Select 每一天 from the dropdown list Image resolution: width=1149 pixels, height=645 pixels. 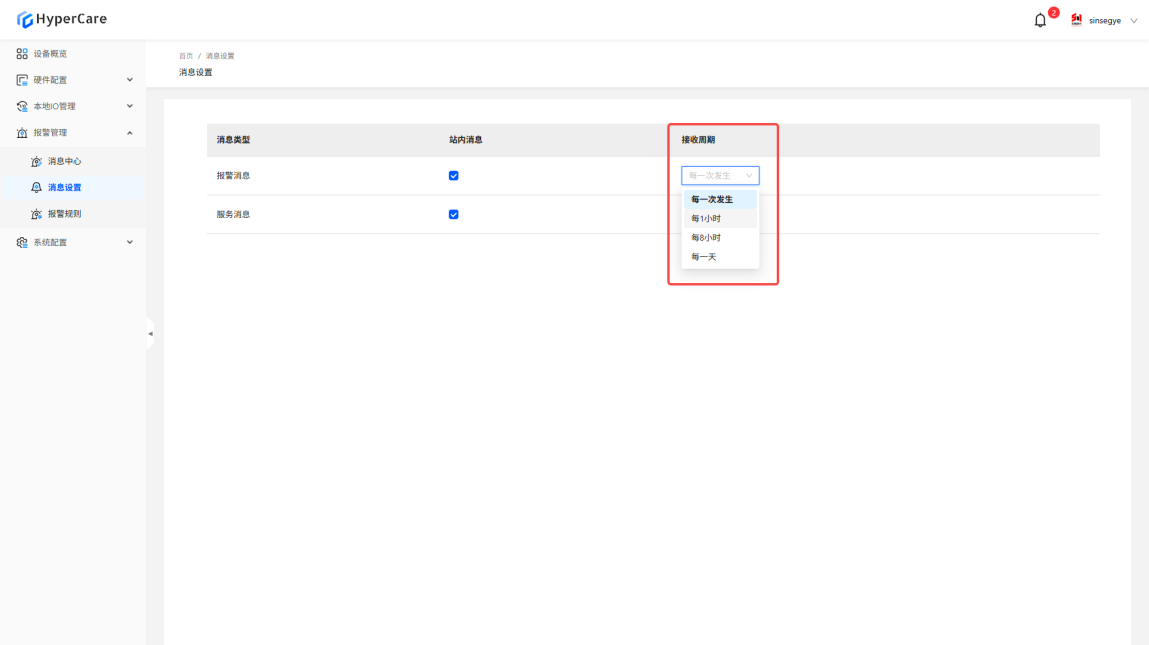coord(720,257)
